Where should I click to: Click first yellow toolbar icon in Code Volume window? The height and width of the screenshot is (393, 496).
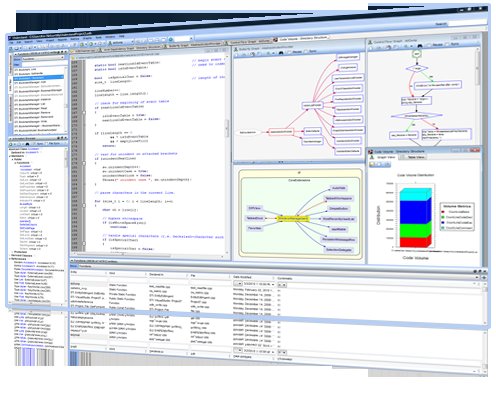pos(372,164)
